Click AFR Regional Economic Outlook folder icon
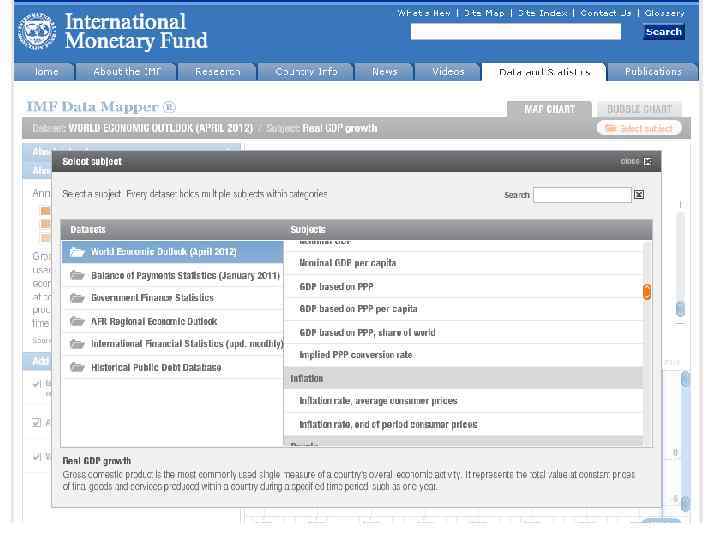This screenshot has height=540, width=720. point(77,321)
